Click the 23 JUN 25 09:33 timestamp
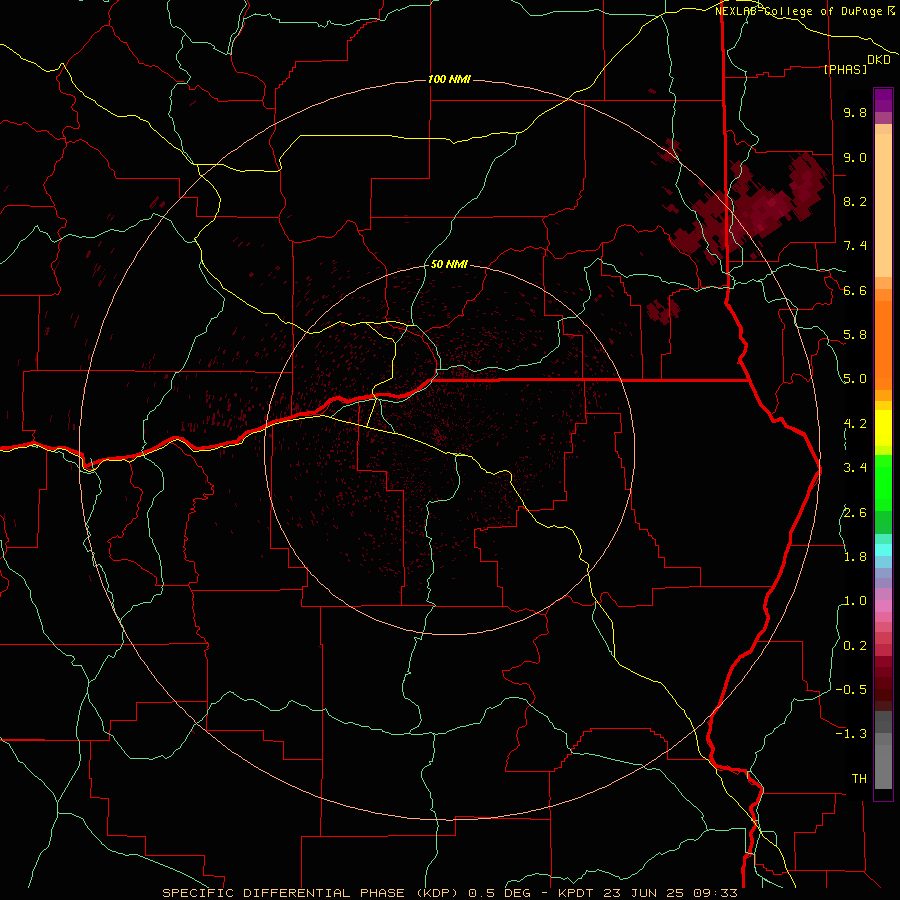This screenshot has width=900, height=900. 670,893
